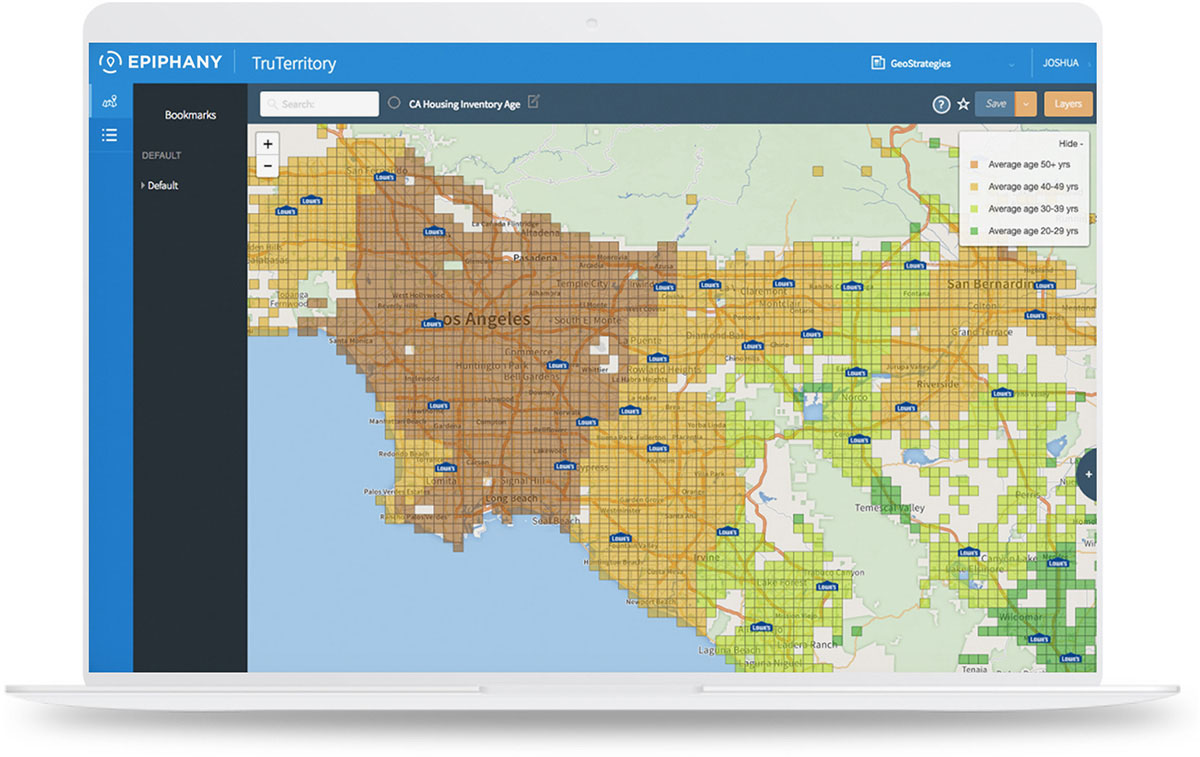The image size is (1200, 757).
Task: Click the edit icon beside CA Housing Inventory Age
Action: (534, 102)
